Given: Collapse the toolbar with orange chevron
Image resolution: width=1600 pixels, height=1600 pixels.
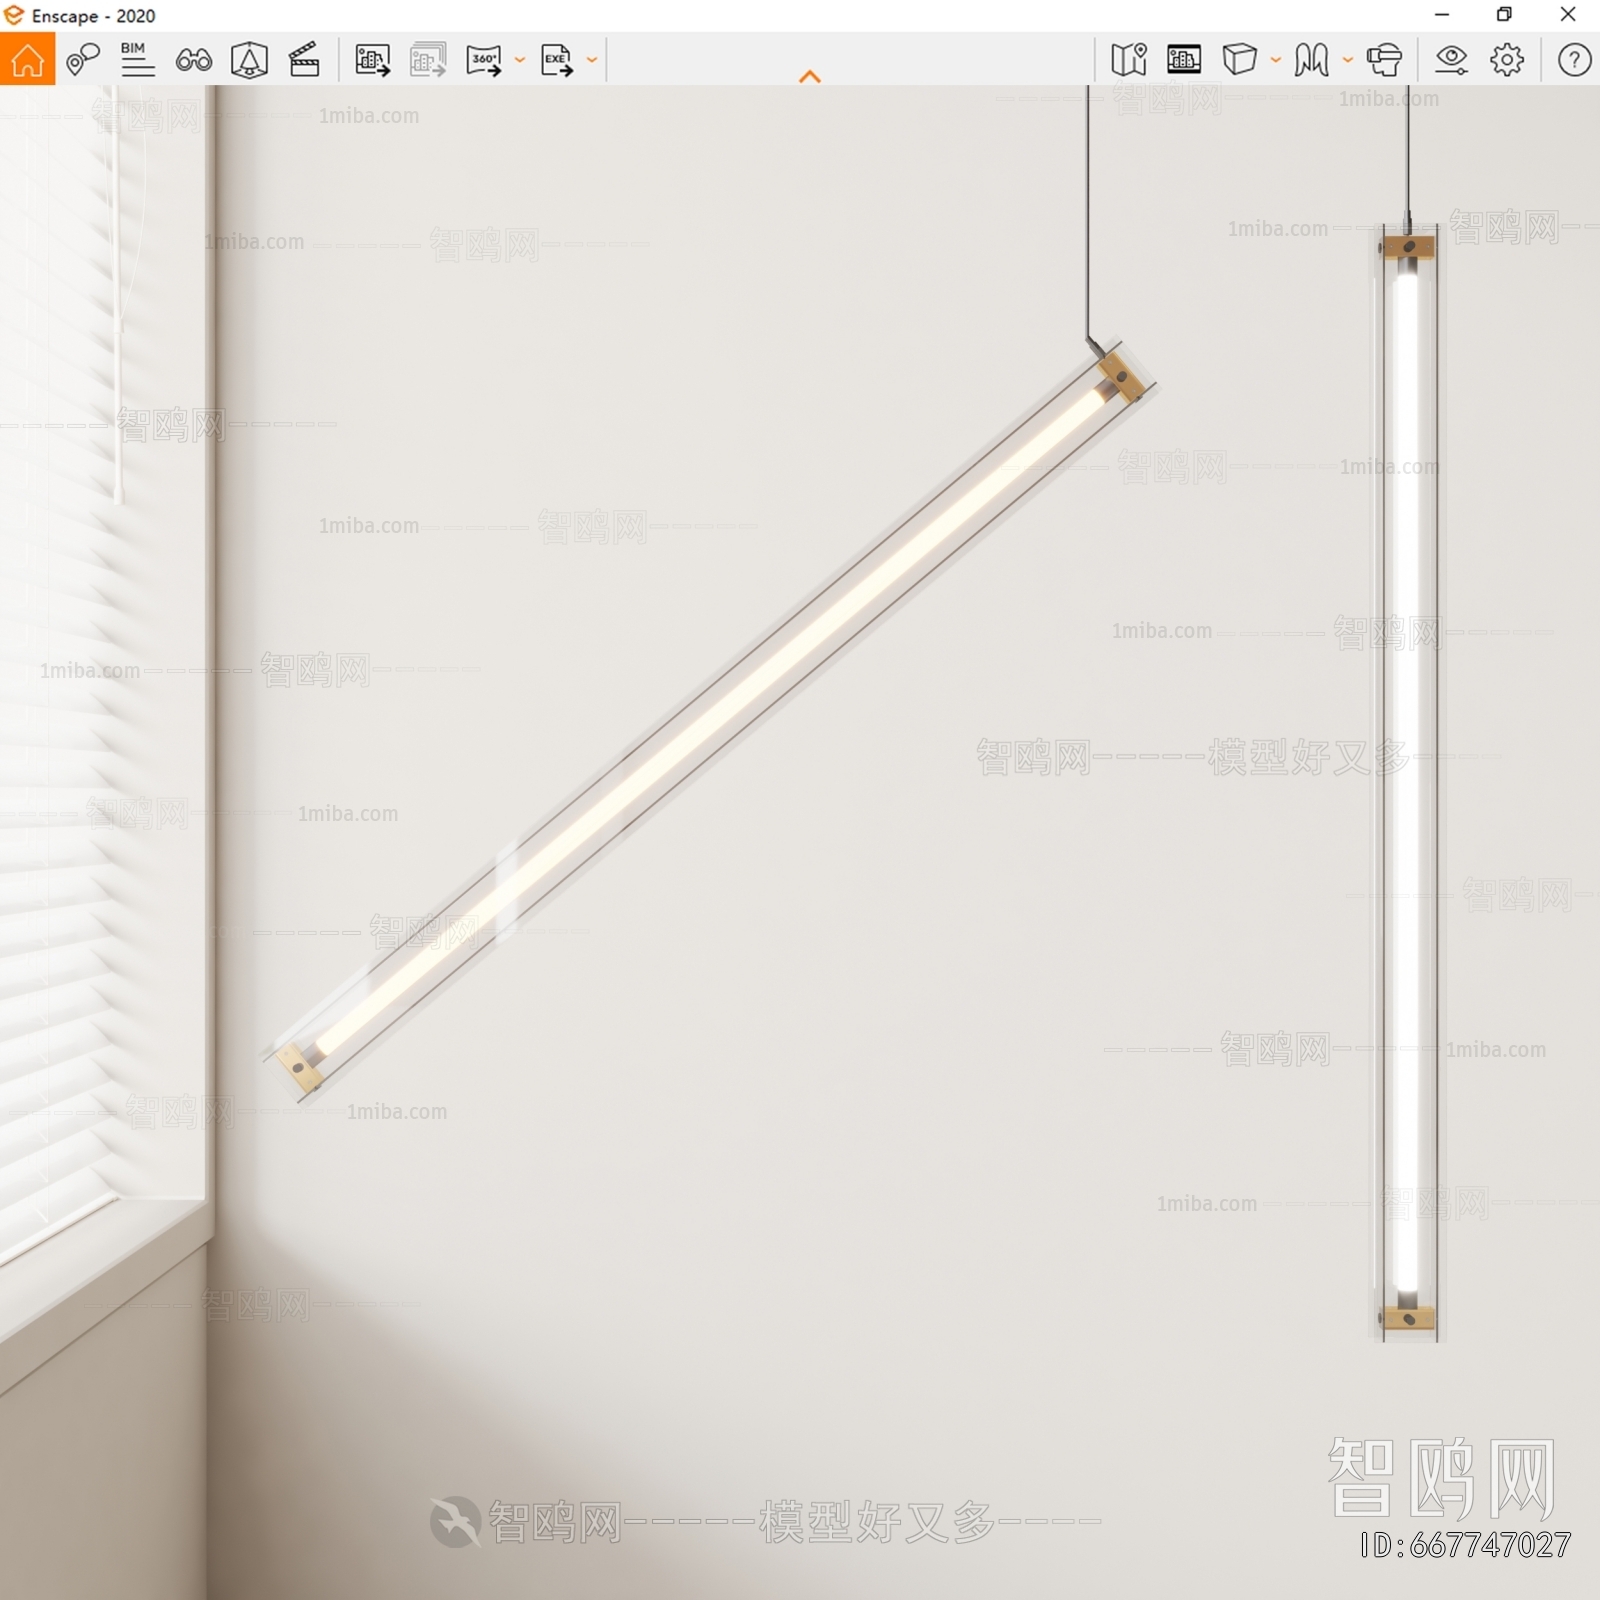Looking at the screenshot, I should [x=810, y=77].
